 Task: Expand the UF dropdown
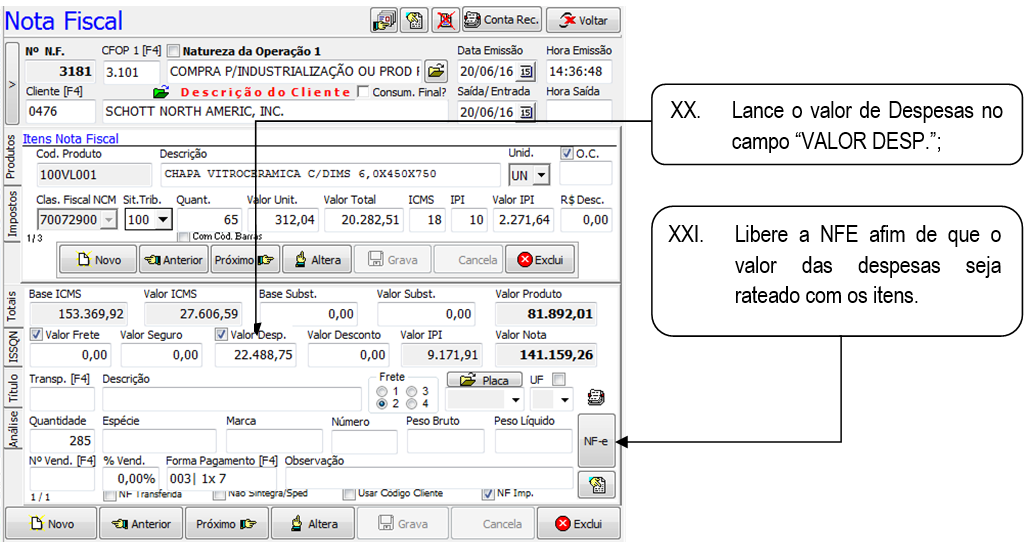pos(566,400)
